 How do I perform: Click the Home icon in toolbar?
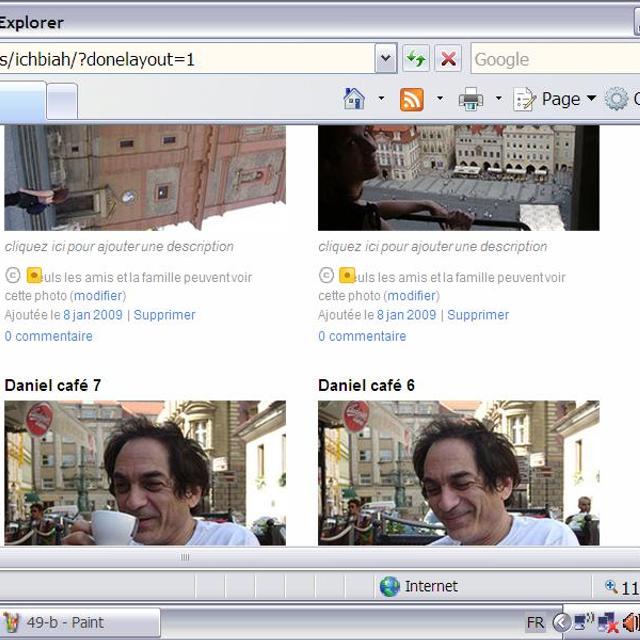point(354,99)
